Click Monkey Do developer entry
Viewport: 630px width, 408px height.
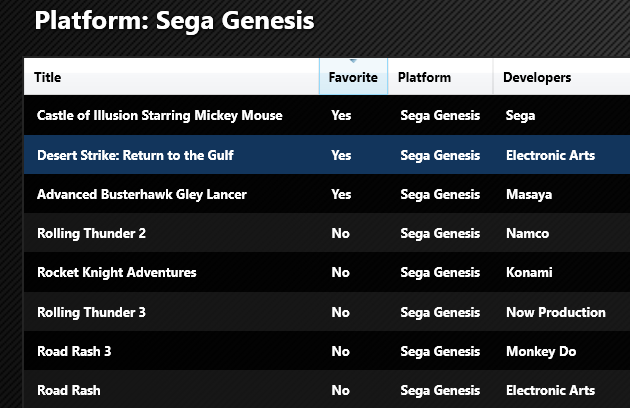541,351
